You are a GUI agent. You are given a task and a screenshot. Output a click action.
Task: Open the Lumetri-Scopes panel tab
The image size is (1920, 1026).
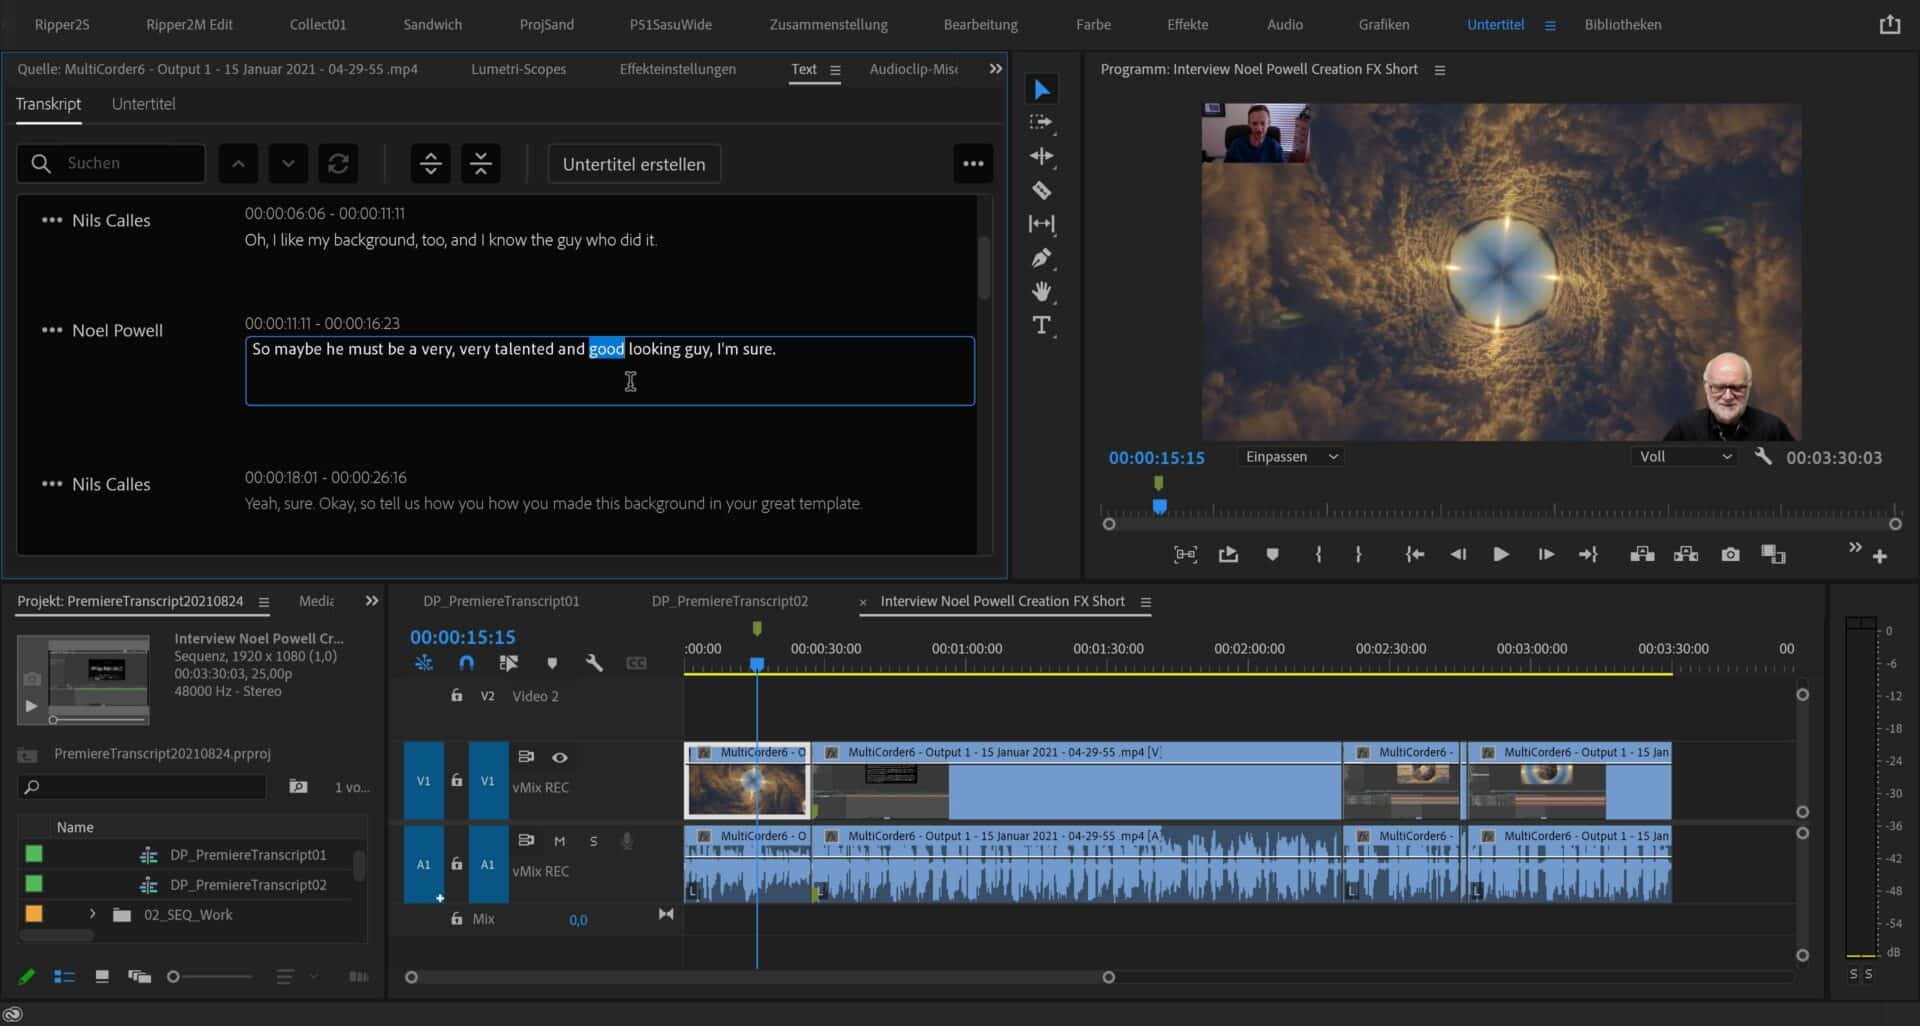[518, 69]
